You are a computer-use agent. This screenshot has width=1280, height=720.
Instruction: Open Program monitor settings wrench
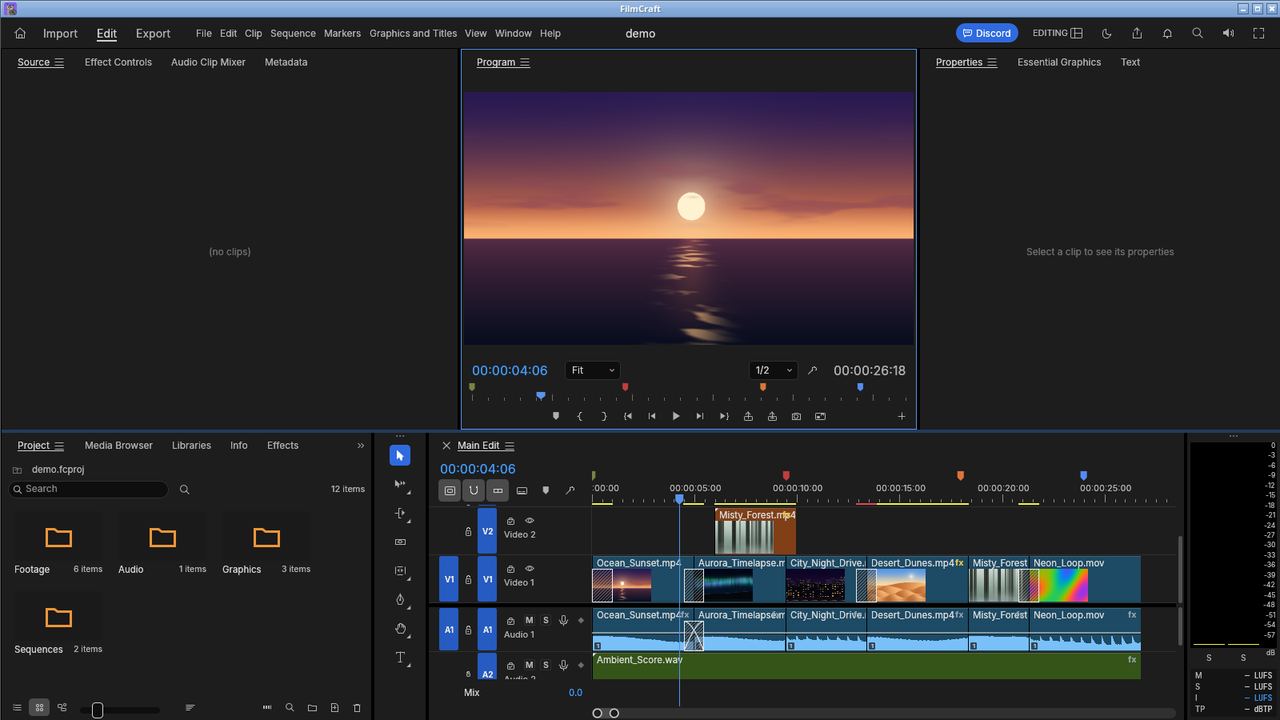(812, 370)
